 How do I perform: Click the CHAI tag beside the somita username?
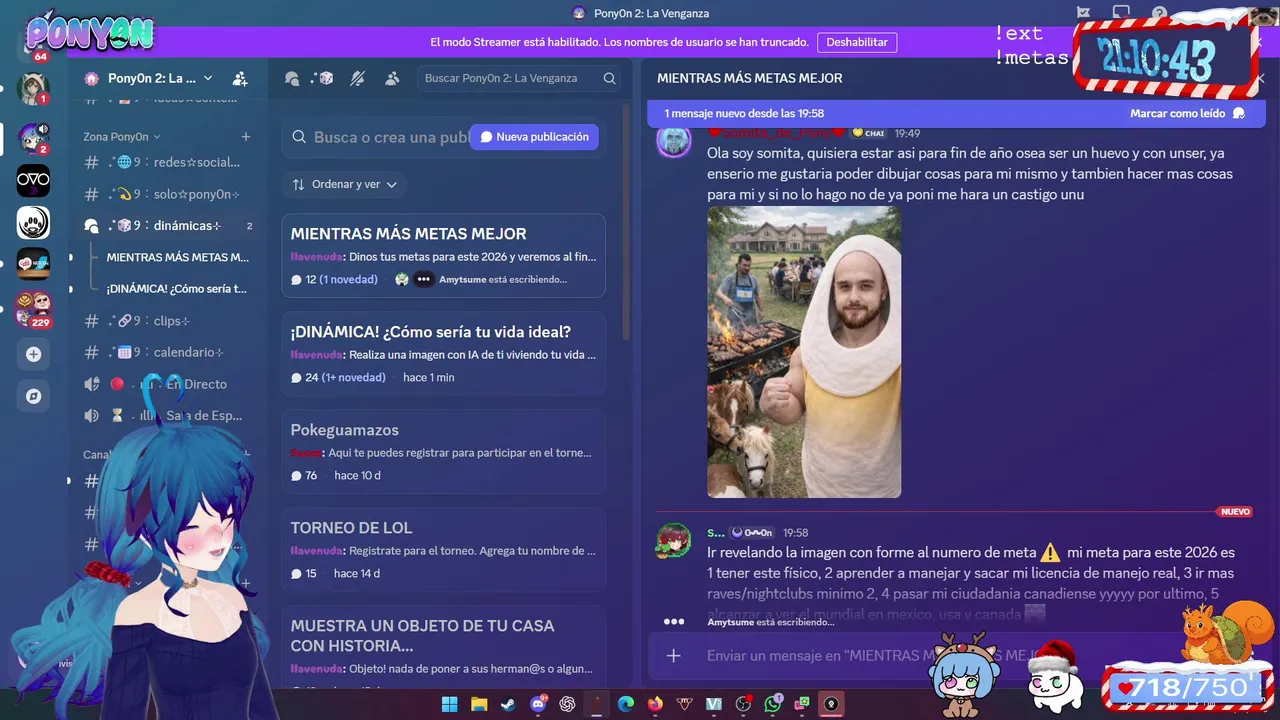tap(868, 133)
